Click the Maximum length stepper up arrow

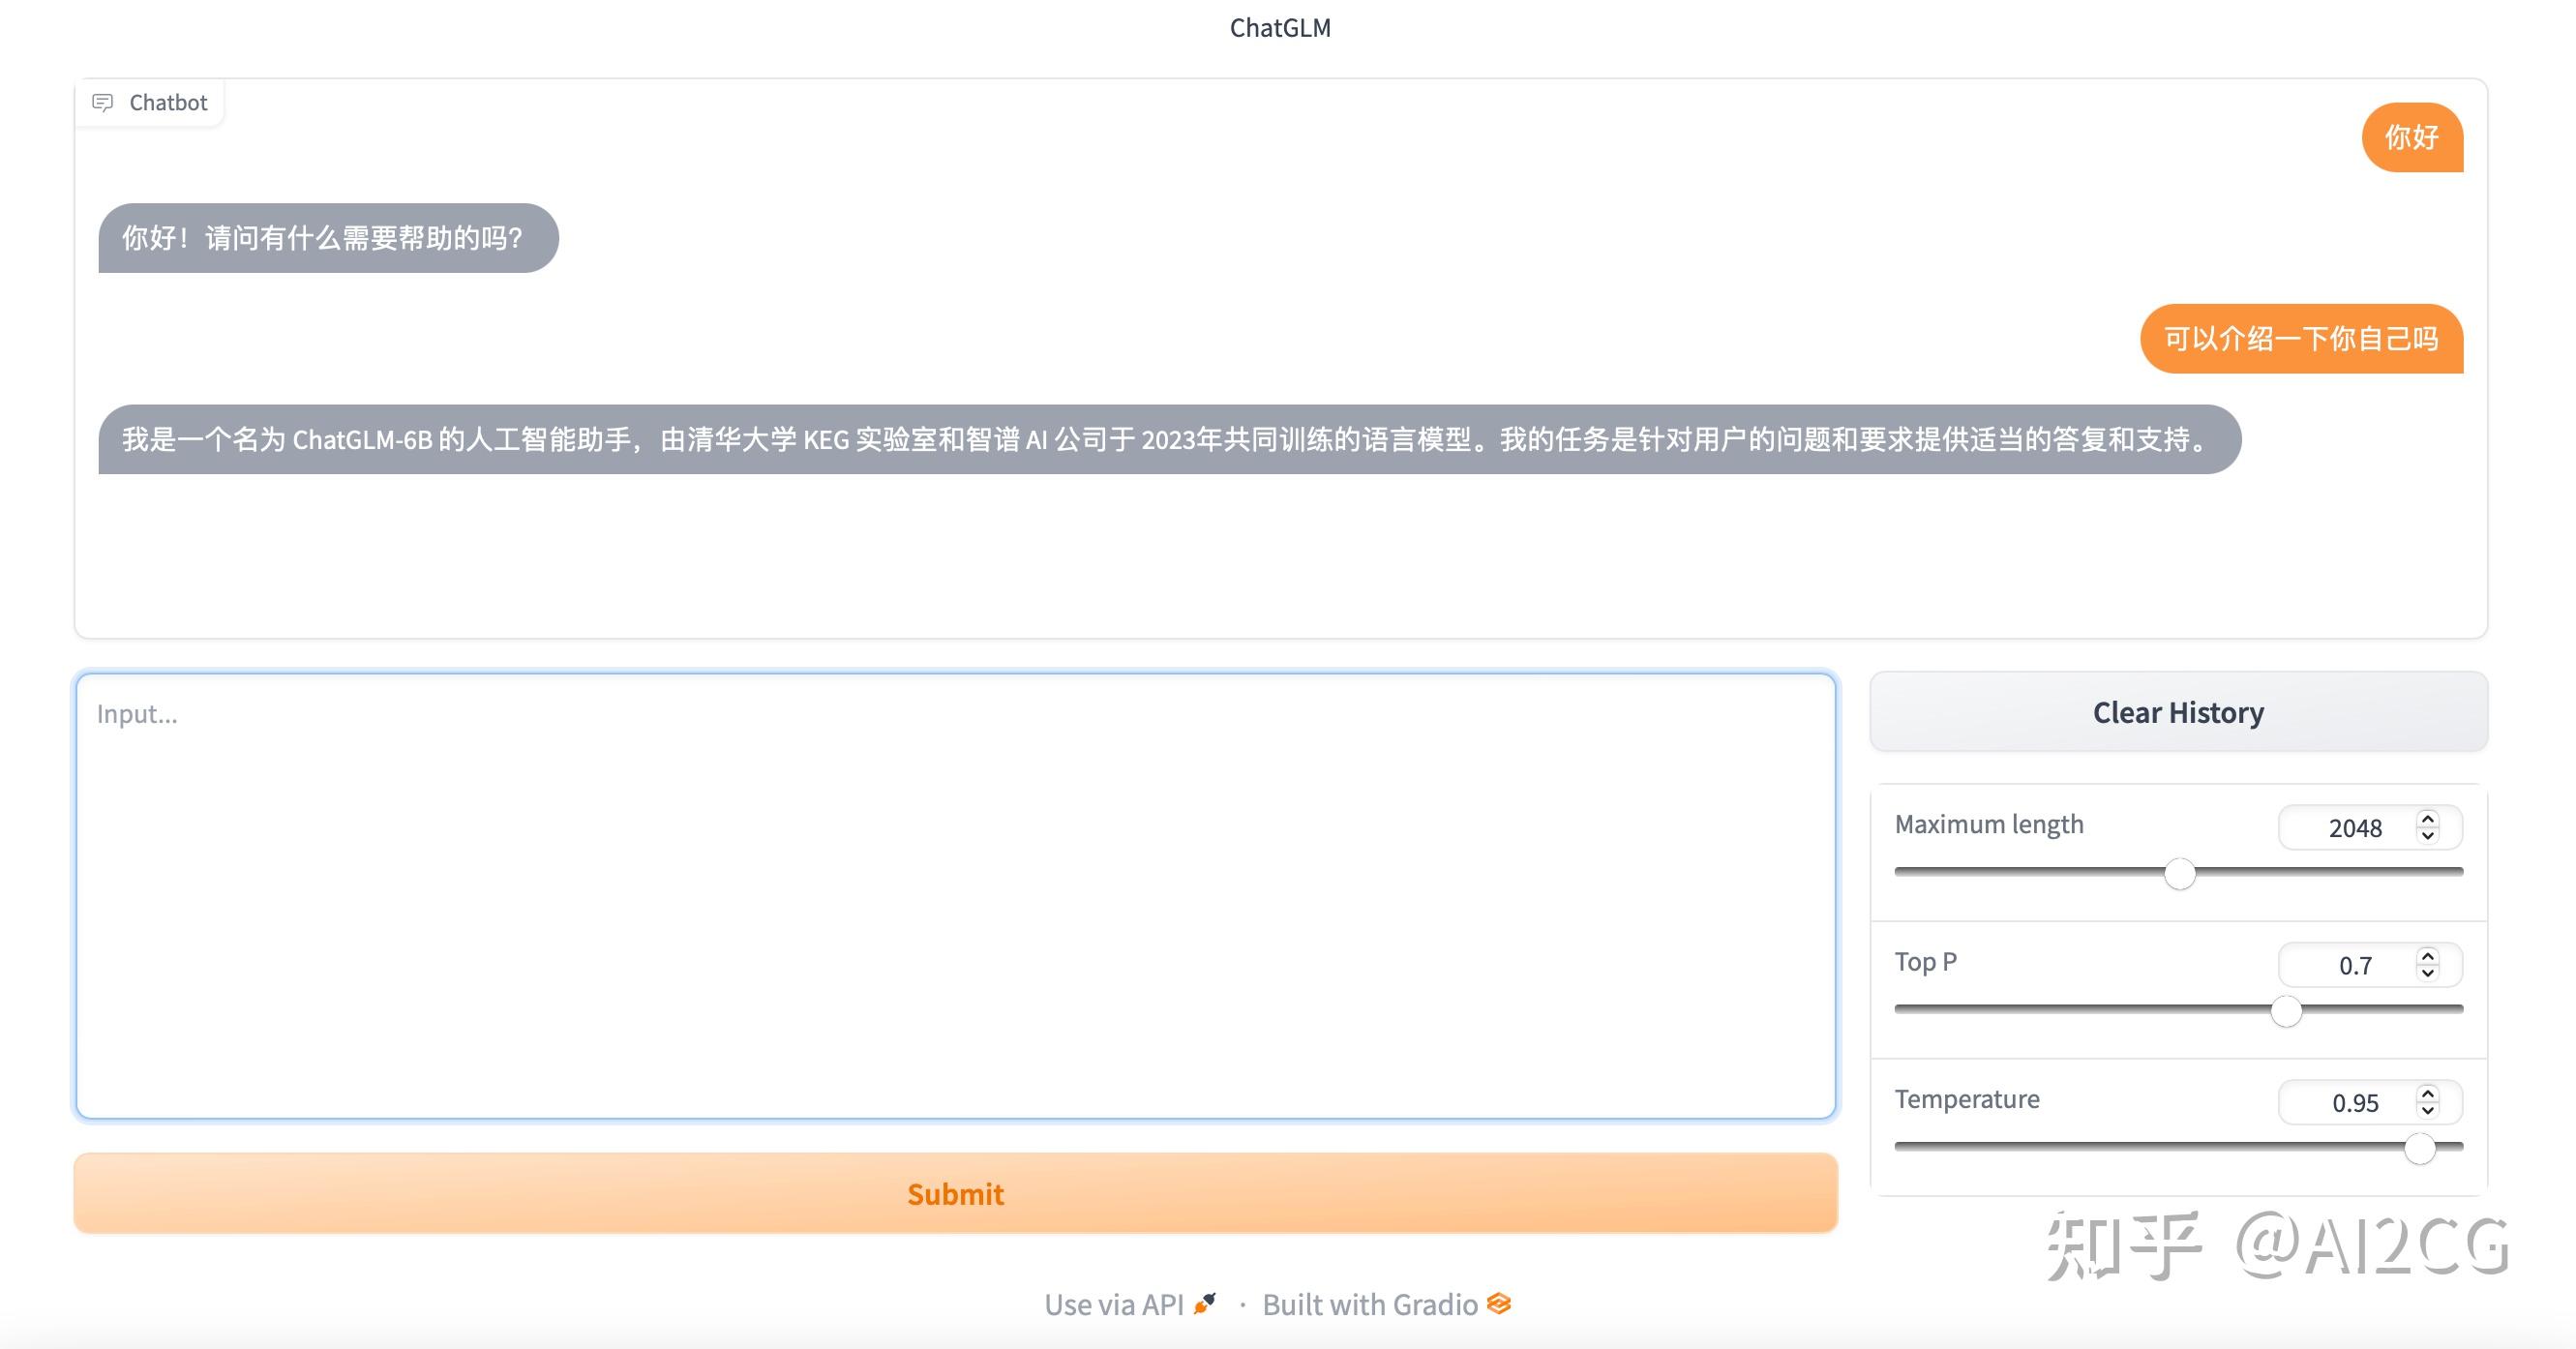(x=2428, y=820)
